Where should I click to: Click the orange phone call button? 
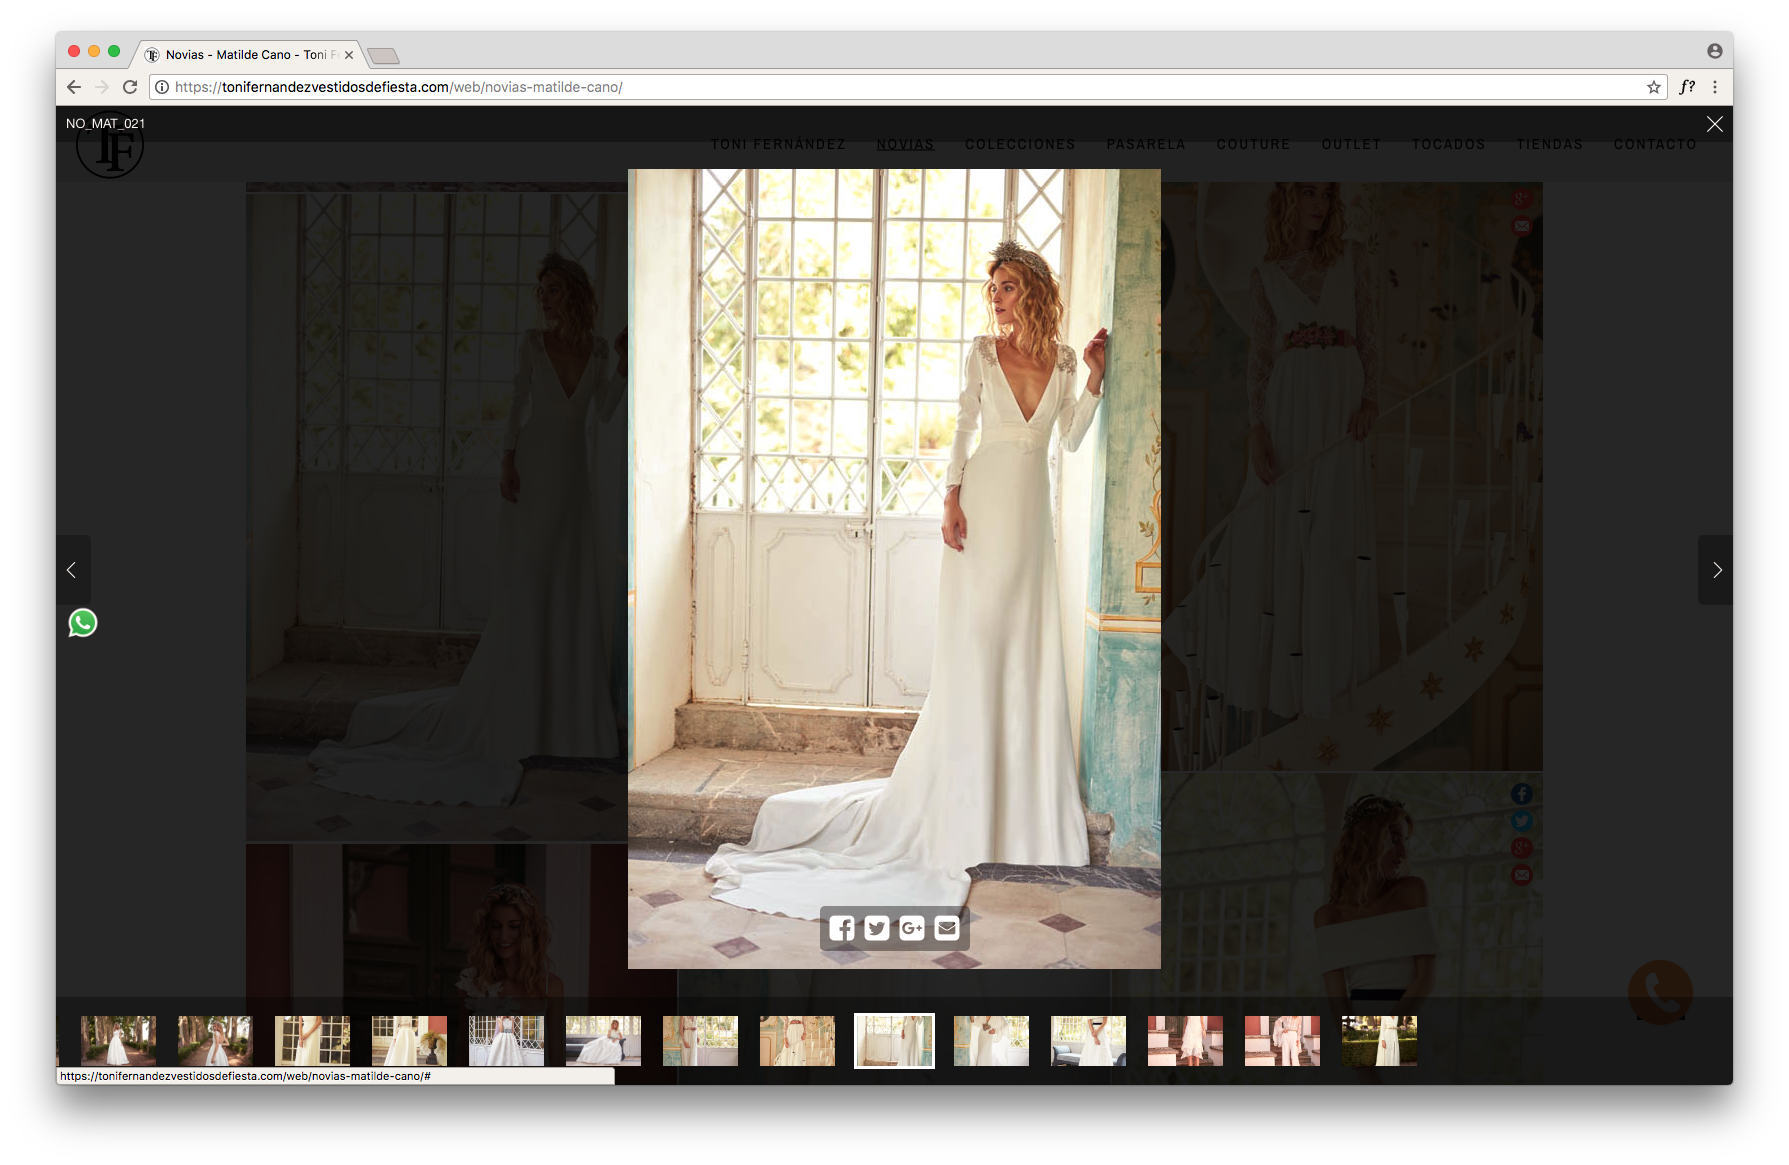(1660, 991)
